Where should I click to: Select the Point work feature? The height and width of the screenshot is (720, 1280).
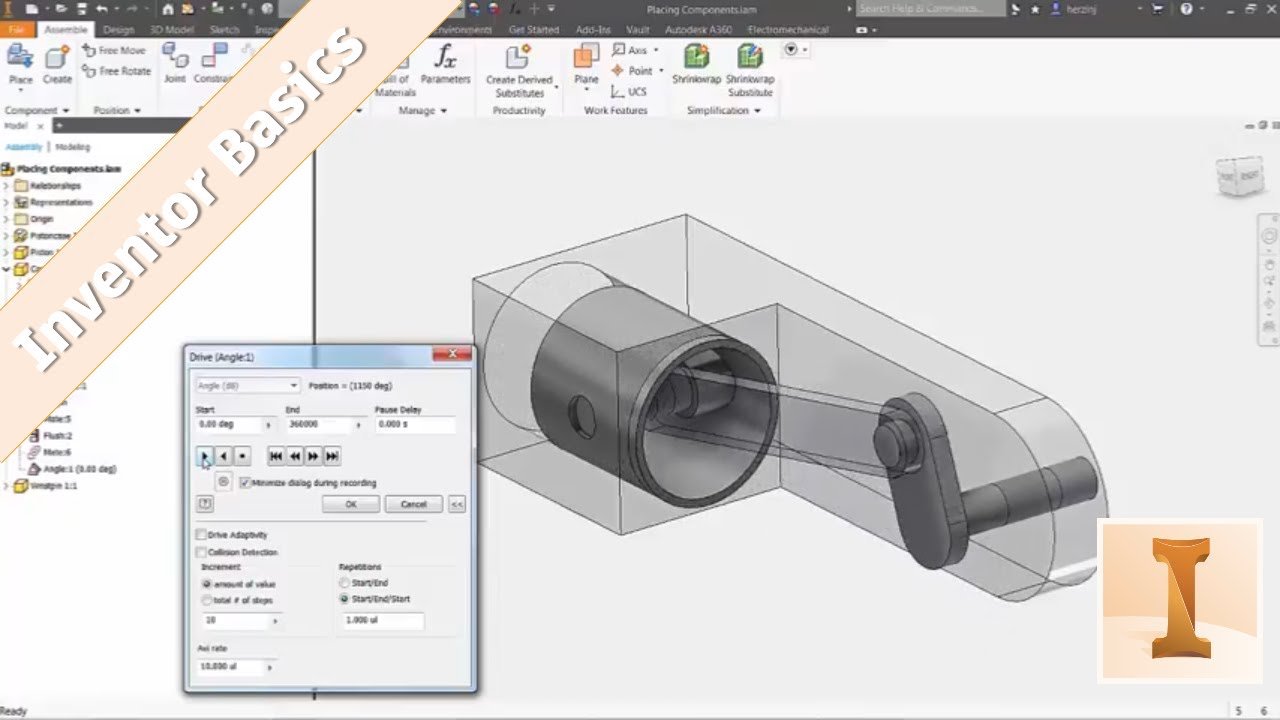pyautogui.click(x=634, y=71)
